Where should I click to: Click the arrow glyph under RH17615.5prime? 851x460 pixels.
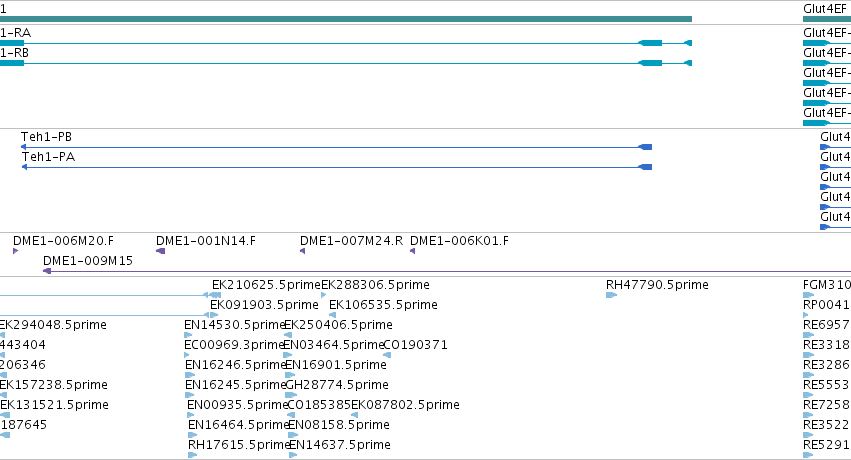193,455
